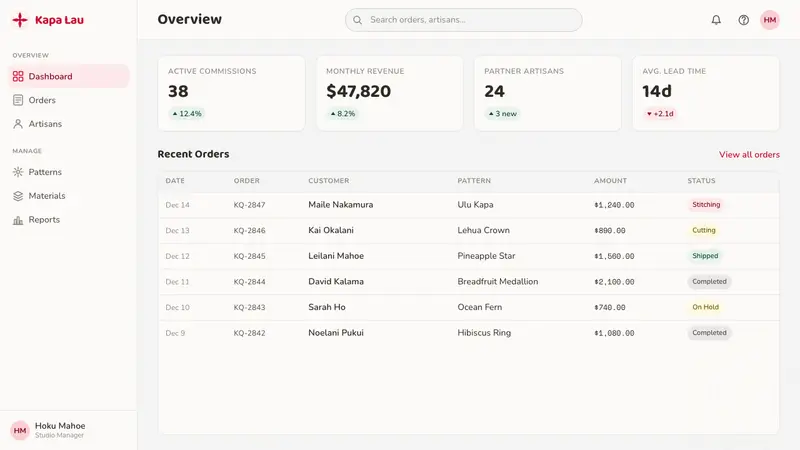Click the Hibiscus Ring pattern
The height and width of the screenshot is (450, 800).
(484, 332)
